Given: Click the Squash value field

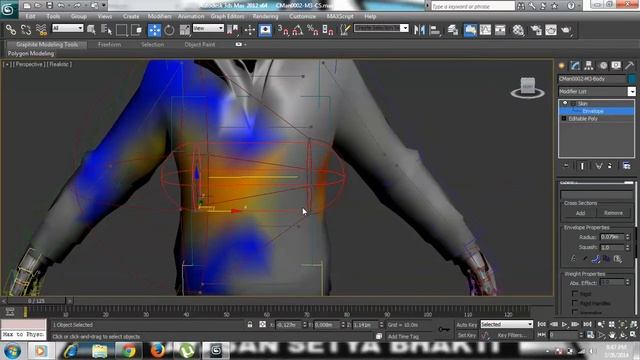Looking at the screenshot, I should (612, 247).
